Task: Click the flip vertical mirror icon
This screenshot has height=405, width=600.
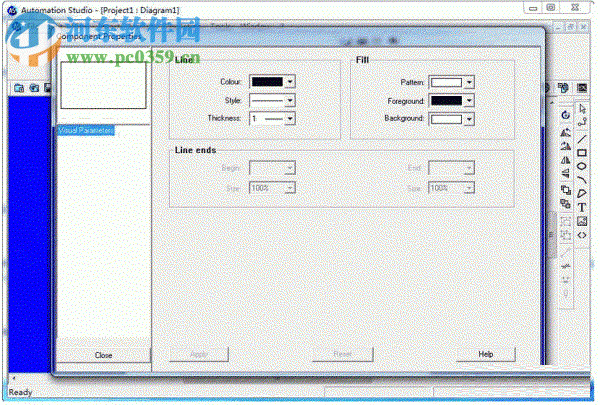Action: pos(566,160)
